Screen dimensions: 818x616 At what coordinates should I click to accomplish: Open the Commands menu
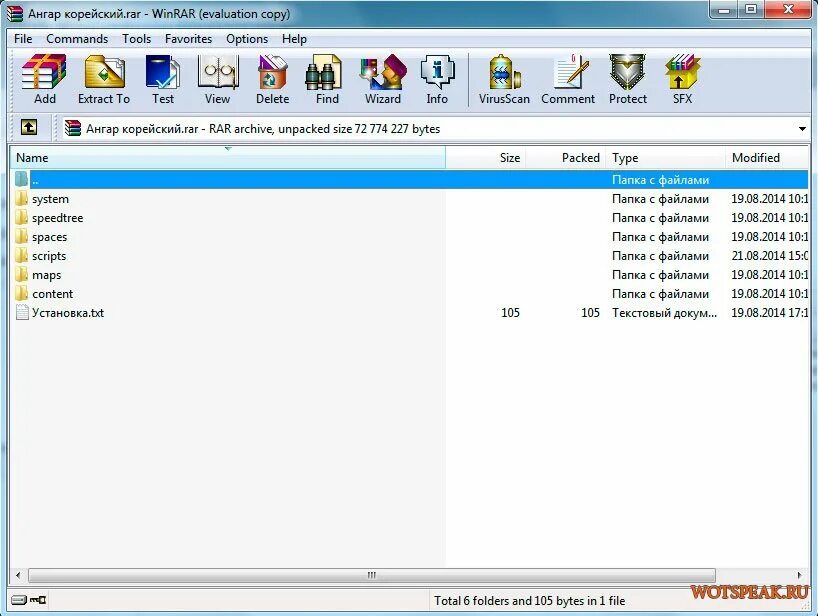77,39
